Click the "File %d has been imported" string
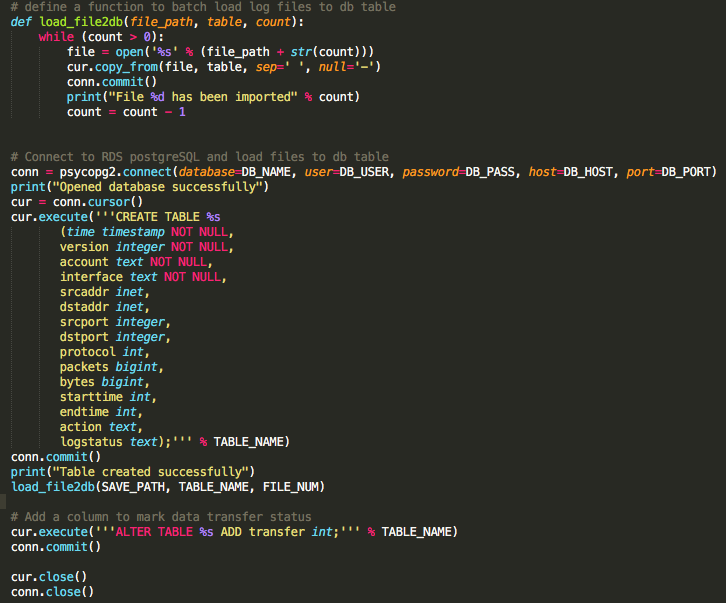Viewport: 726px width, 603px height. click(x=203, y=97)
